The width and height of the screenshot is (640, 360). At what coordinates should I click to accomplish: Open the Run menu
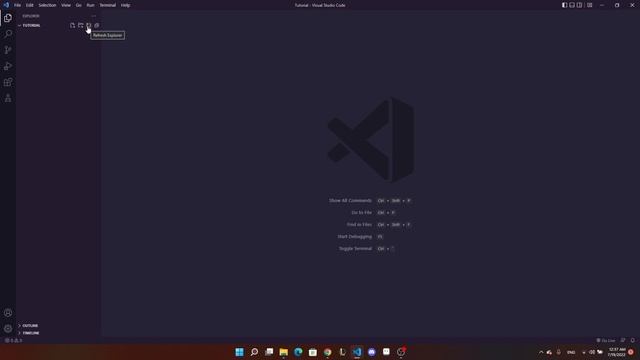pyautogui.click(x=90, y=5)
